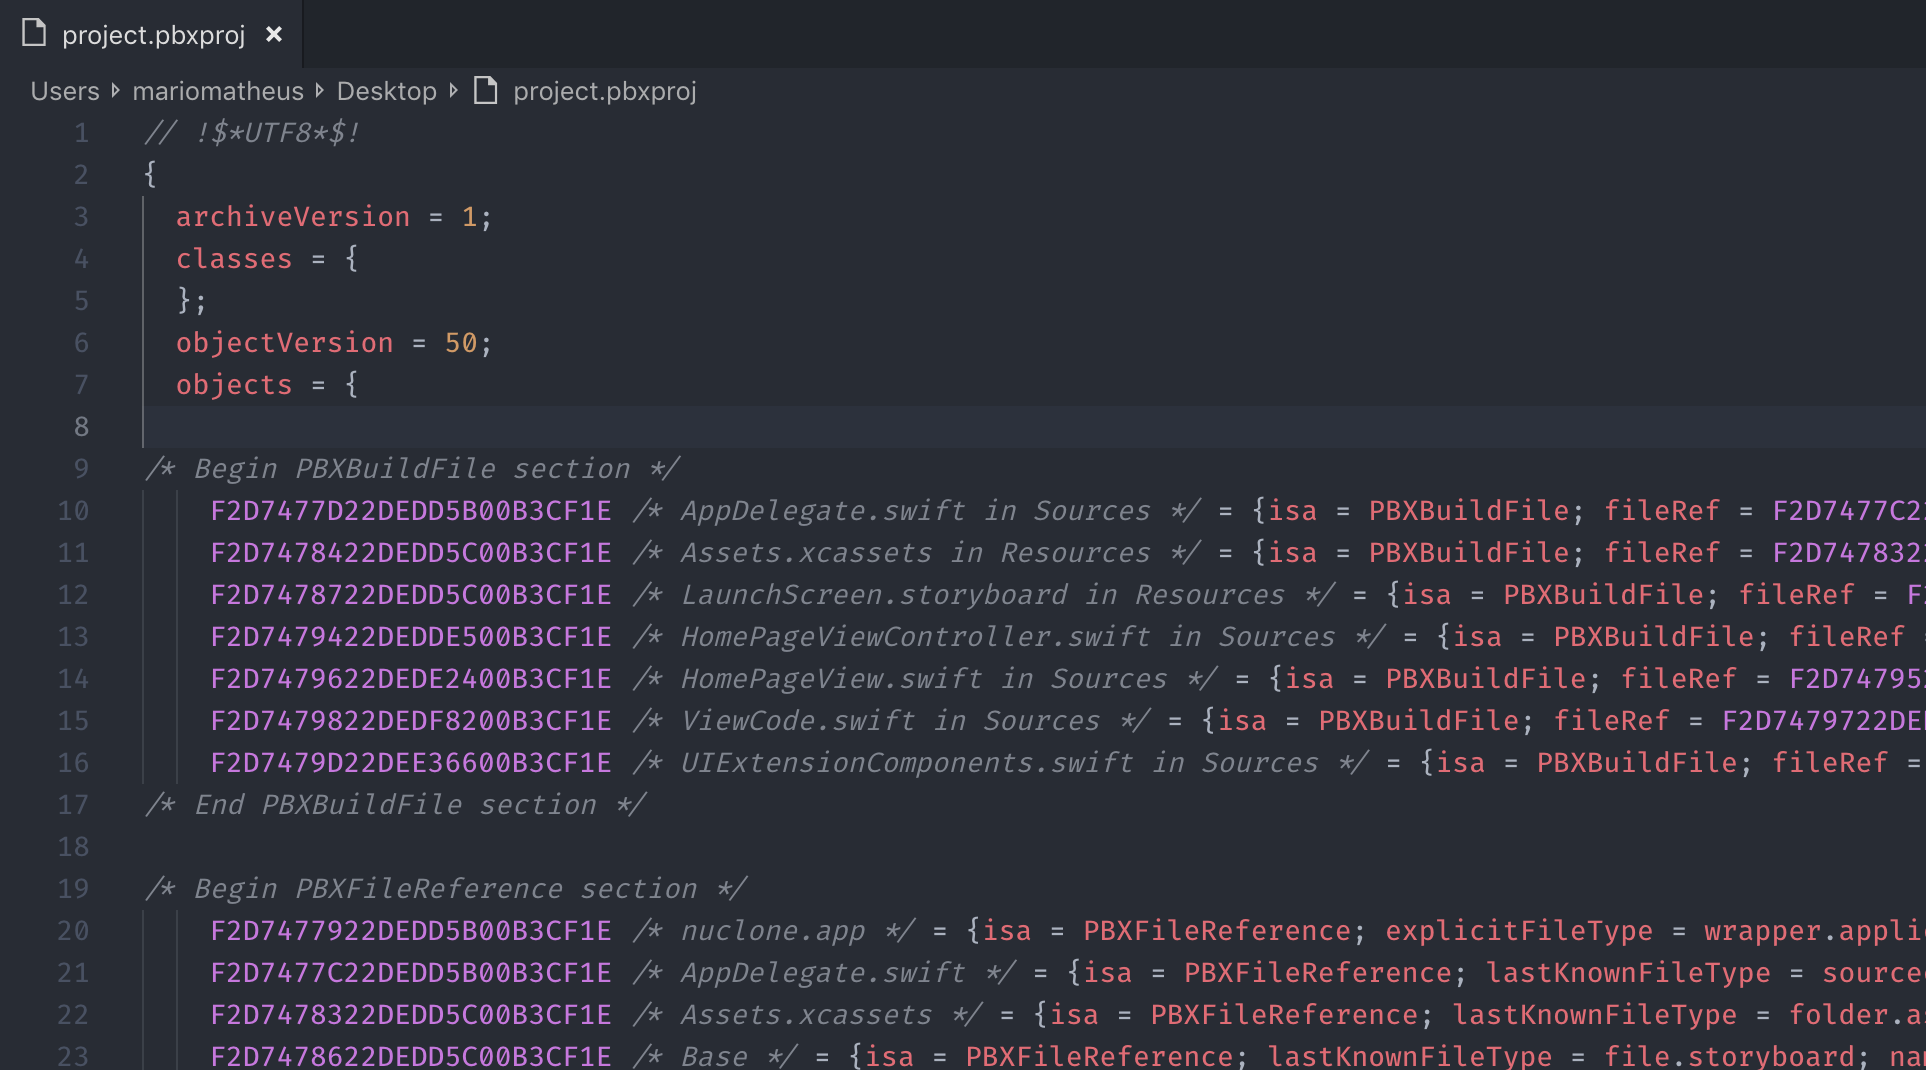Click Assets.xcassets in Resources comment
1926x1070 pixels.
pyautogui.click(x=915, y=553)
